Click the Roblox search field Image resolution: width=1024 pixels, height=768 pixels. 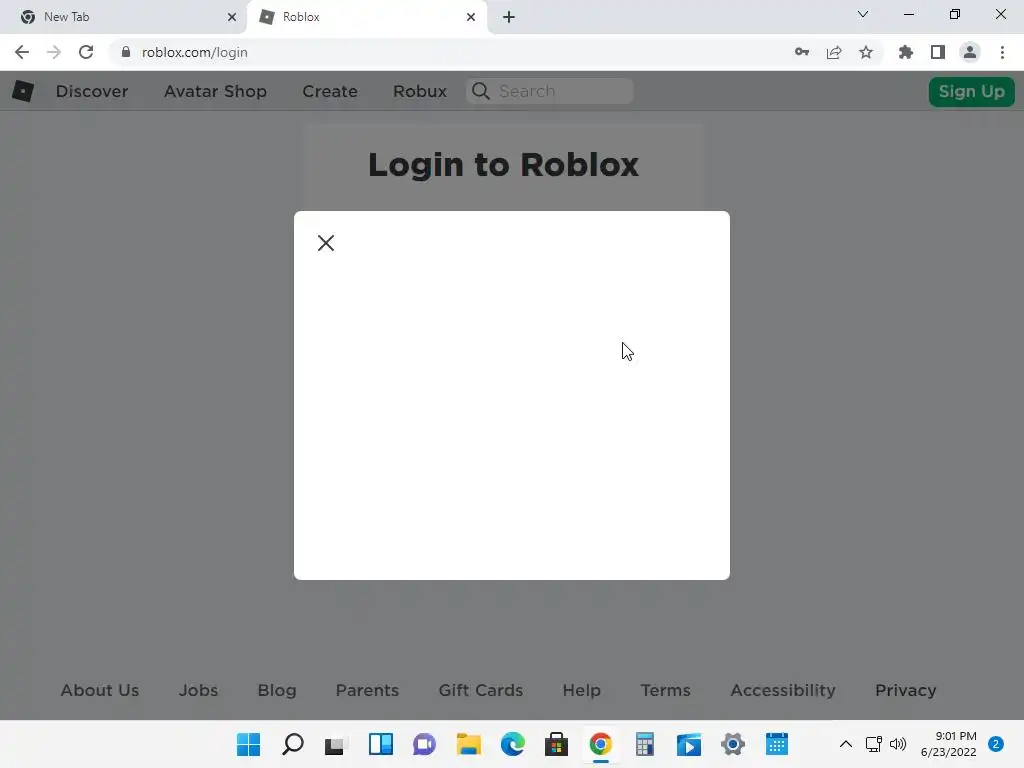pos(550,91)
